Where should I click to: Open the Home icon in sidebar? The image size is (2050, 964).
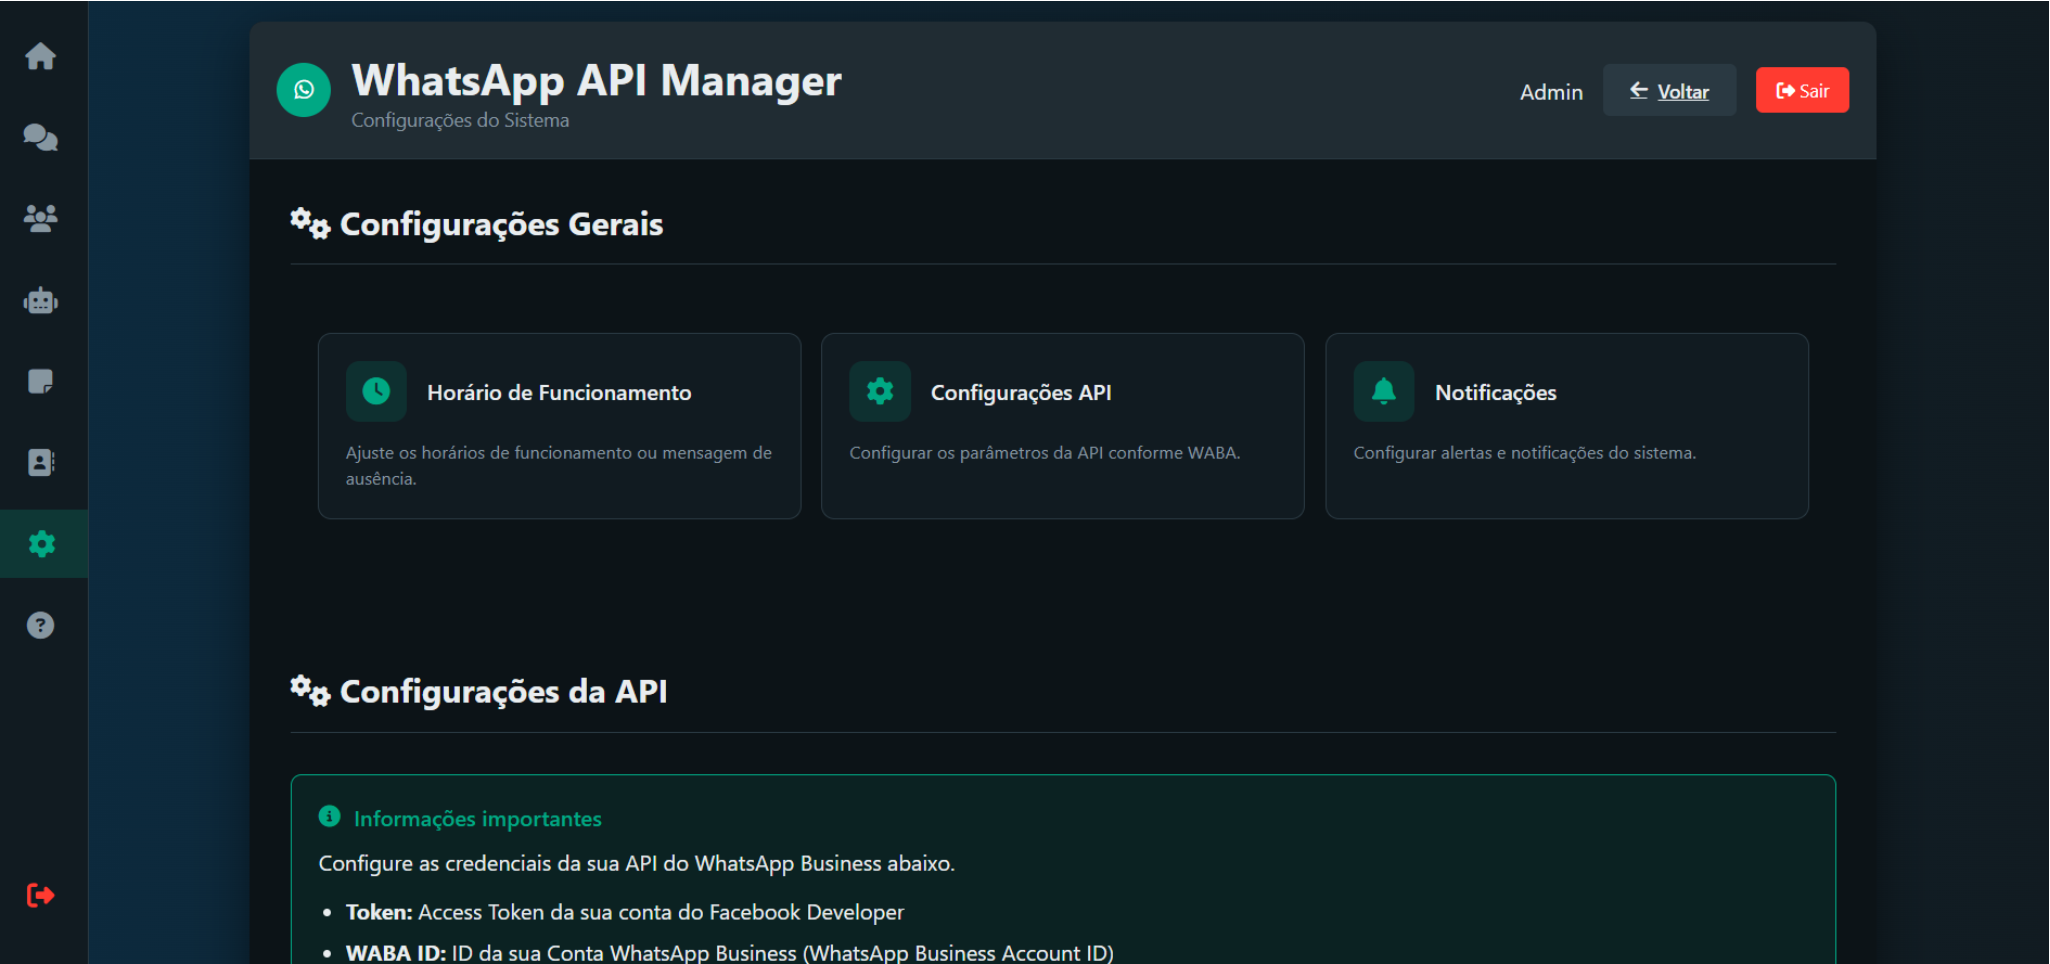[x=40, y=56]
